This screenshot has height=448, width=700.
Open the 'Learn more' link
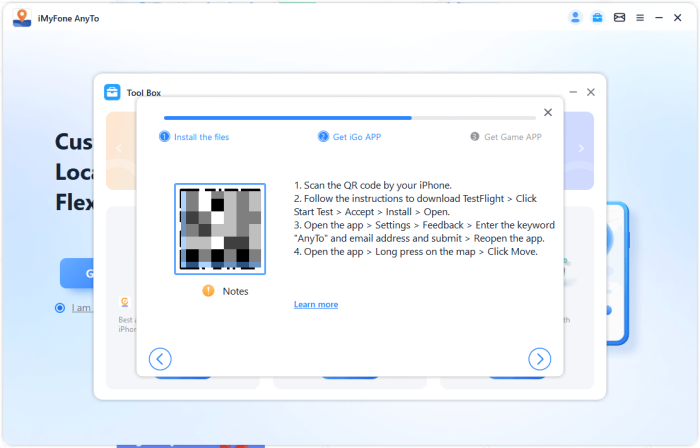tap(316, 304)
